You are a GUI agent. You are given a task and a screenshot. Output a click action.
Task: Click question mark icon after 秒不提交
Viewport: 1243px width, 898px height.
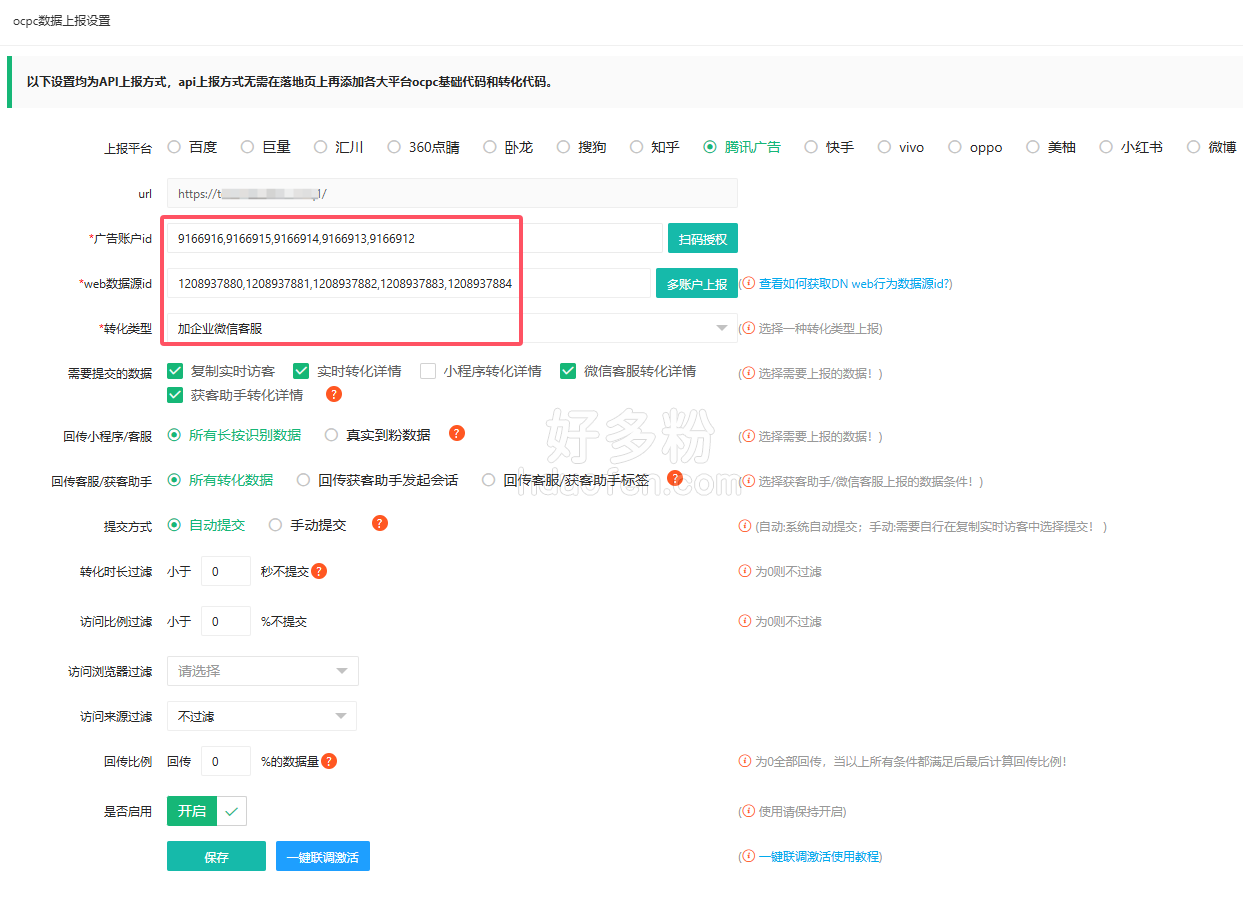click(319, 571)
